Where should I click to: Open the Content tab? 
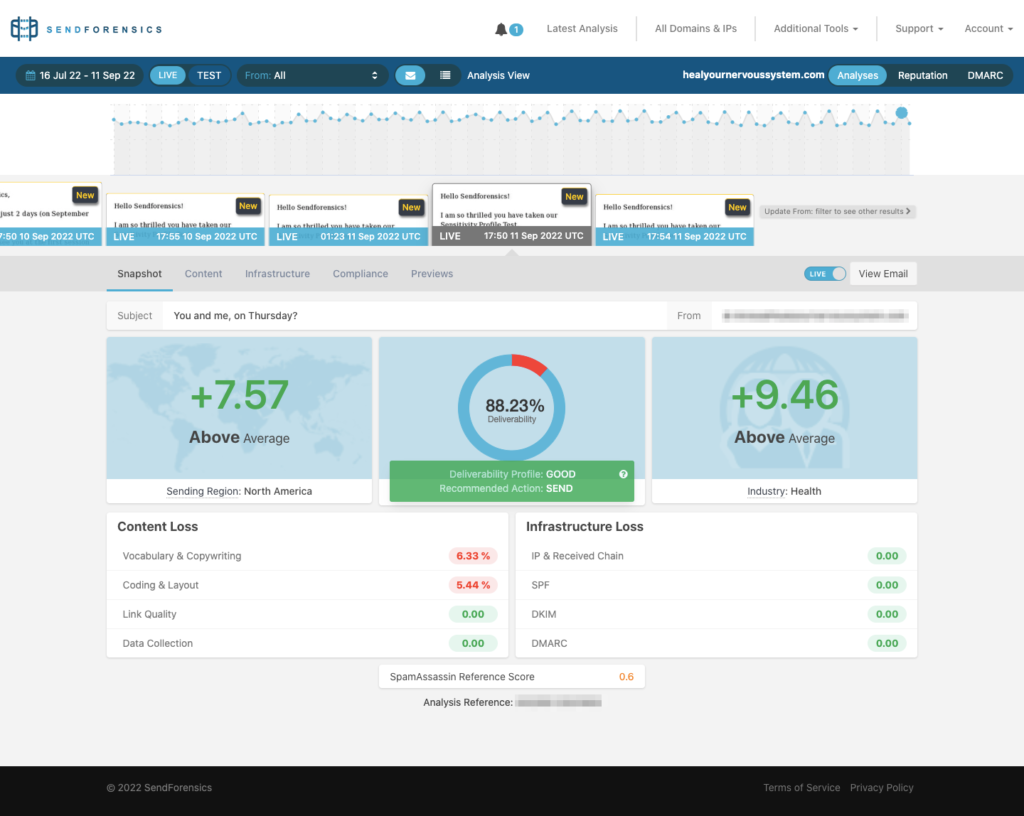[203, 274]
